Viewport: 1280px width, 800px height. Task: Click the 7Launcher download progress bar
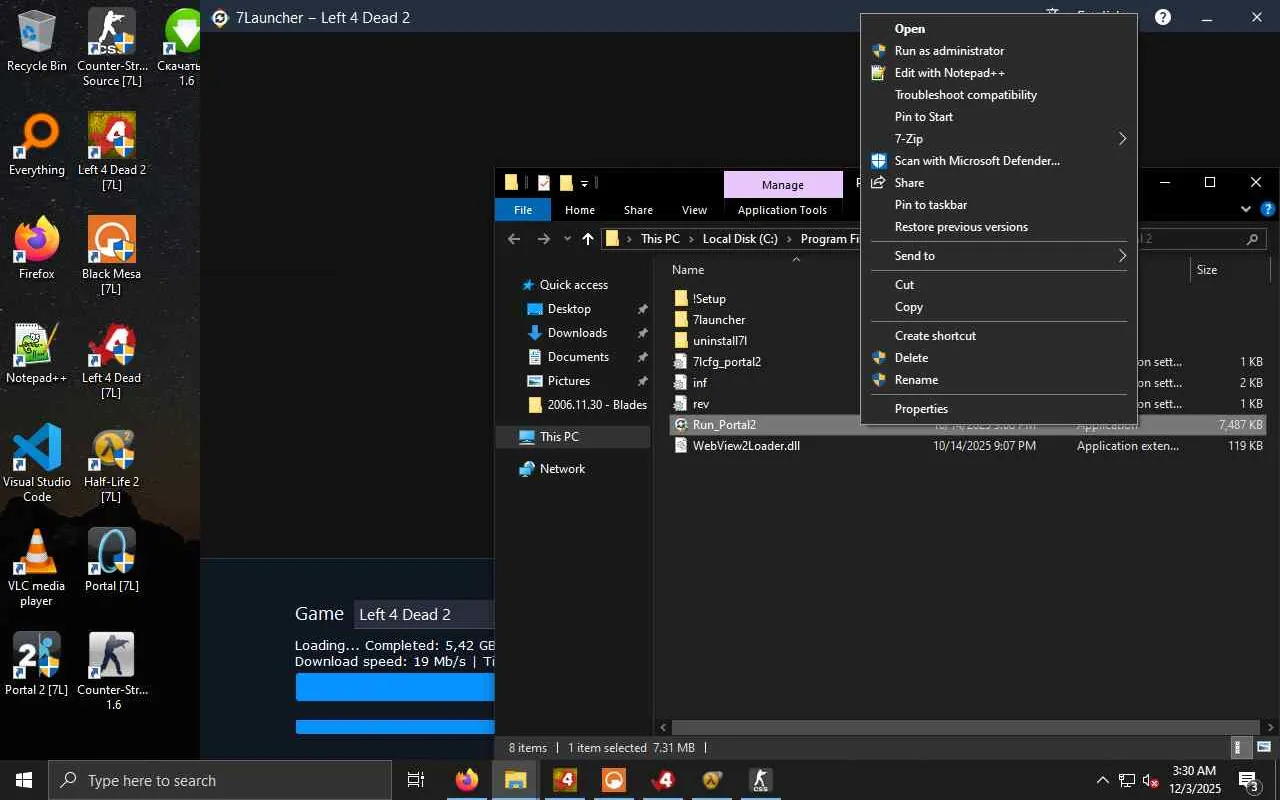(x=395, y=687)
